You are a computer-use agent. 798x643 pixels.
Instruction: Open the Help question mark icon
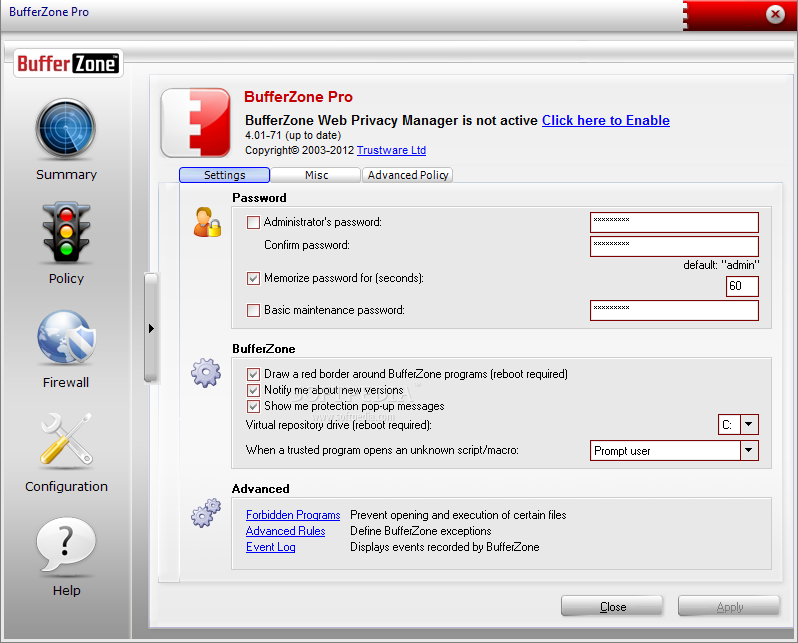pos(66,545)
